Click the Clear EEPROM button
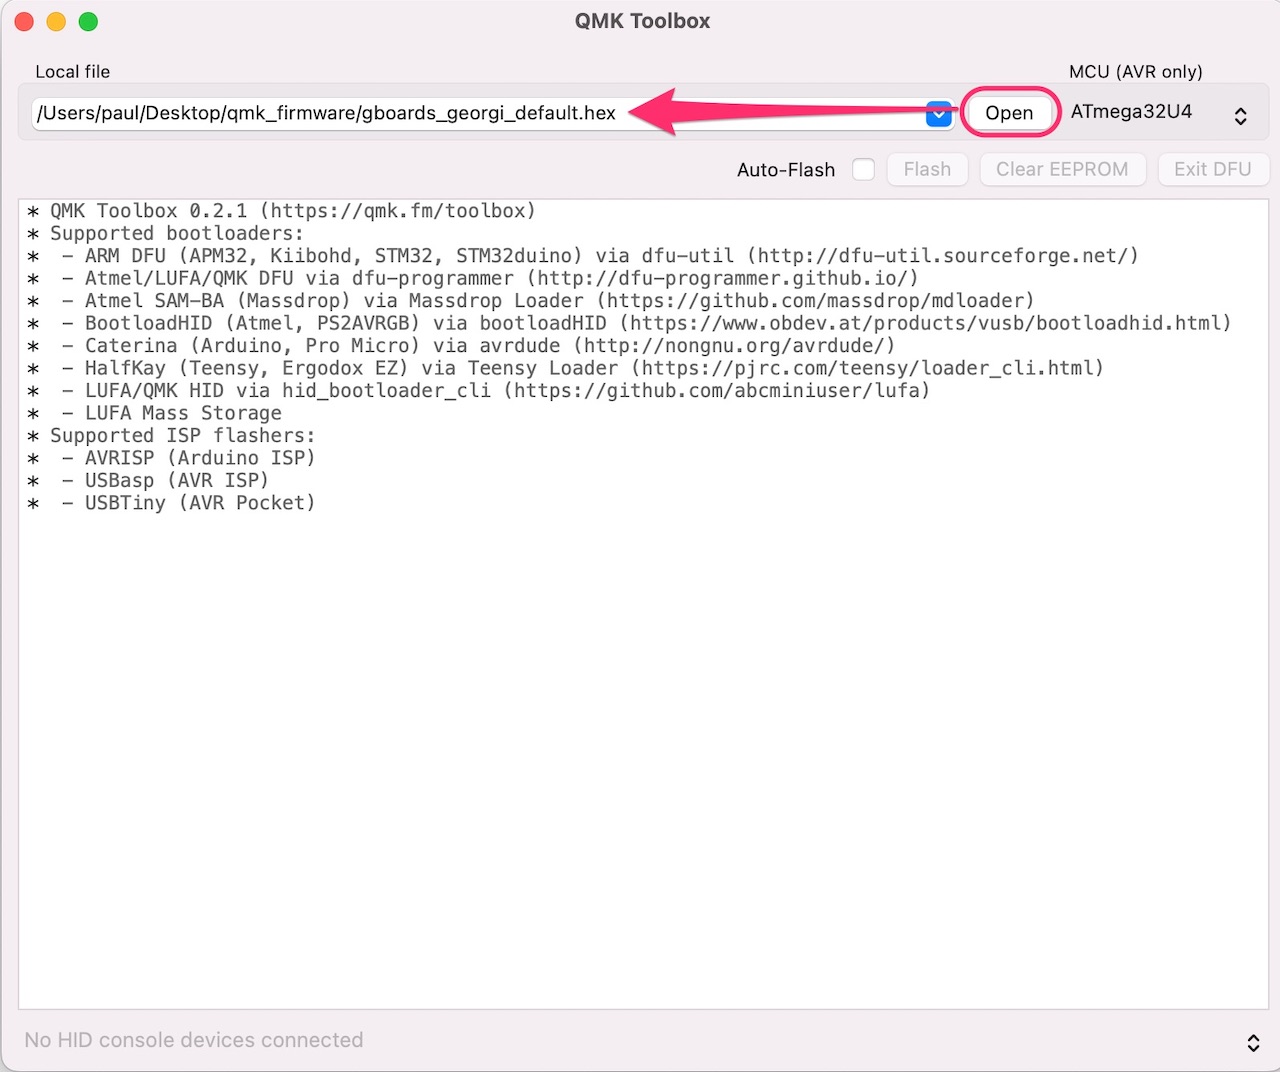This screenshot has width=1280, height=1072. tap(1062, 169)
